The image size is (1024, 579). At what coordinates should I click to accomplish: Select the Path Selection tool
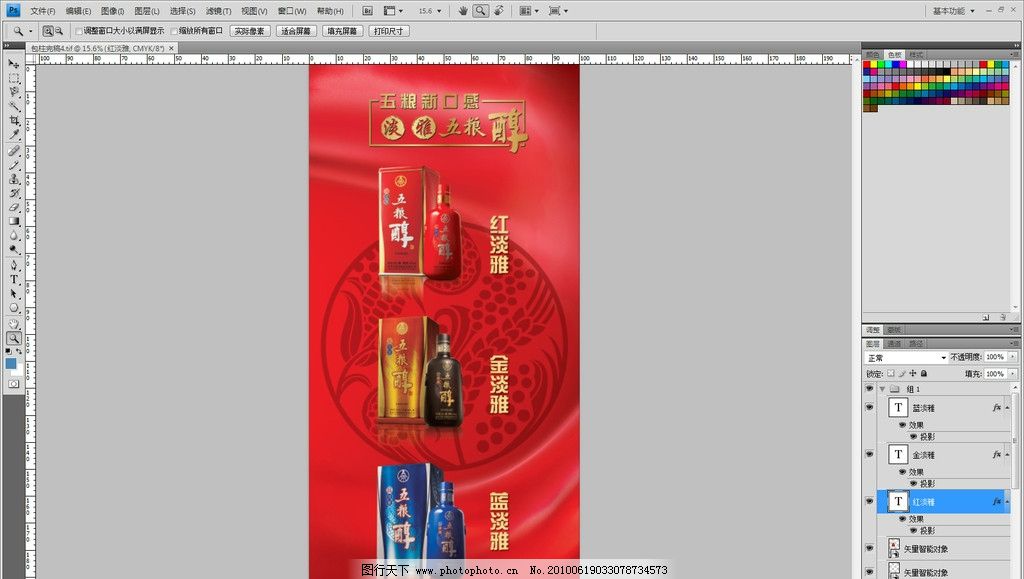point(14,294)
